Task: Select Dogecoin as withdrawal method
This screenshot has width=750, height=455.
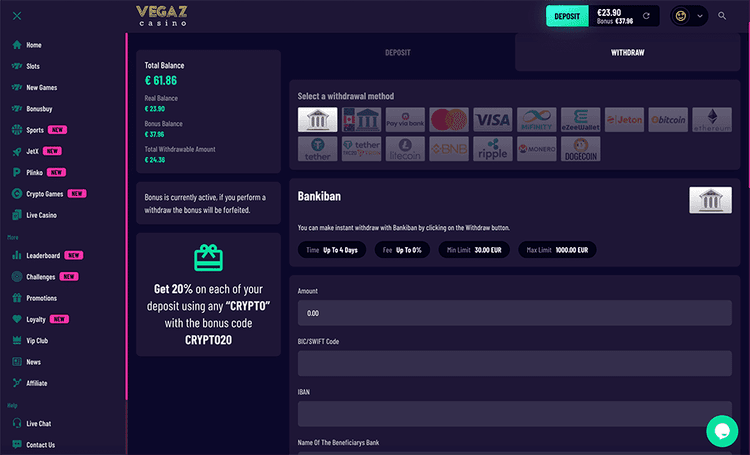Action: click(x=580, y=149)
